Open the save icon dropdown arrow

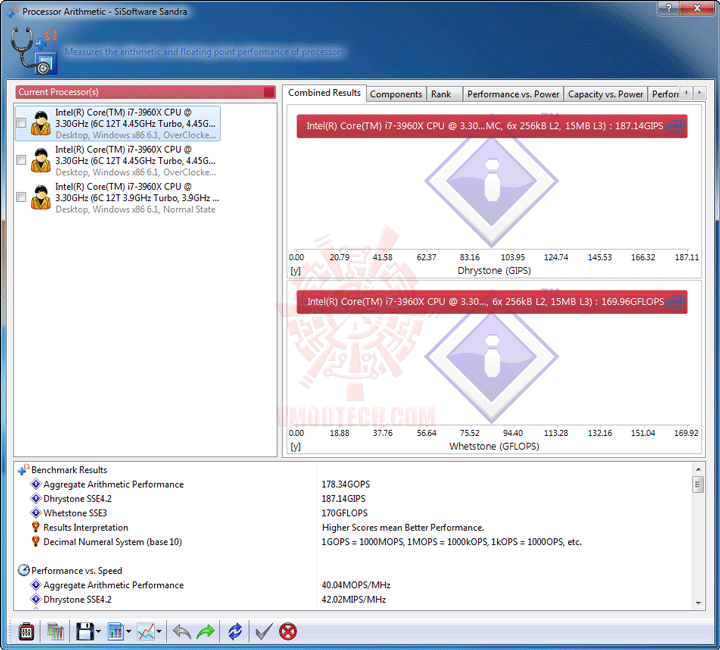pos(98,632)
